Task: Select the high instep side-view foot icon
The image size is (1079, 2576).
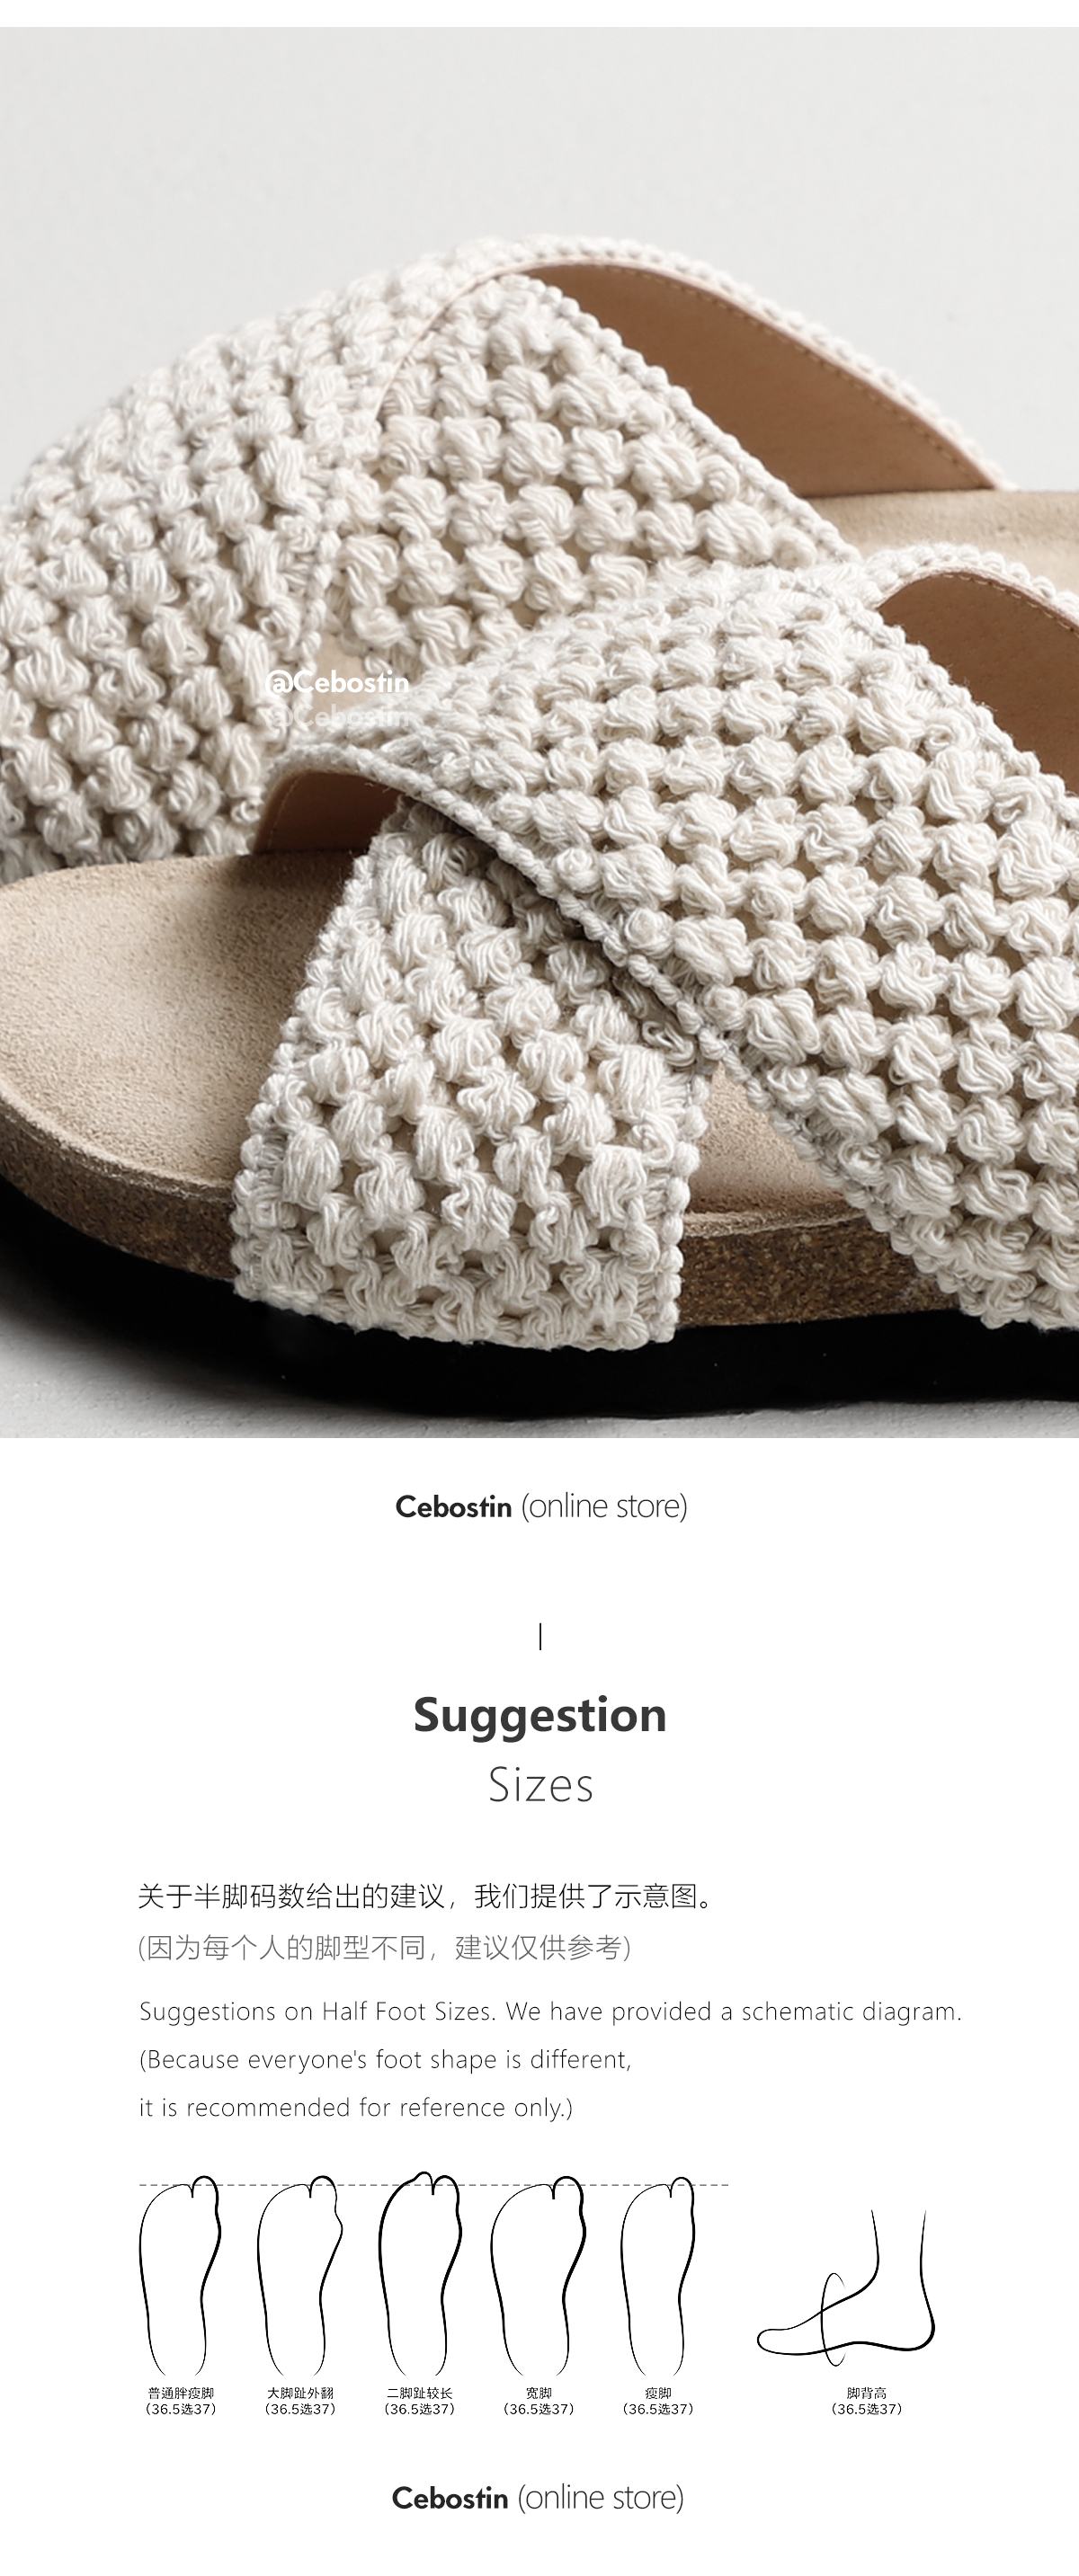Action: tap(846, 2290)
